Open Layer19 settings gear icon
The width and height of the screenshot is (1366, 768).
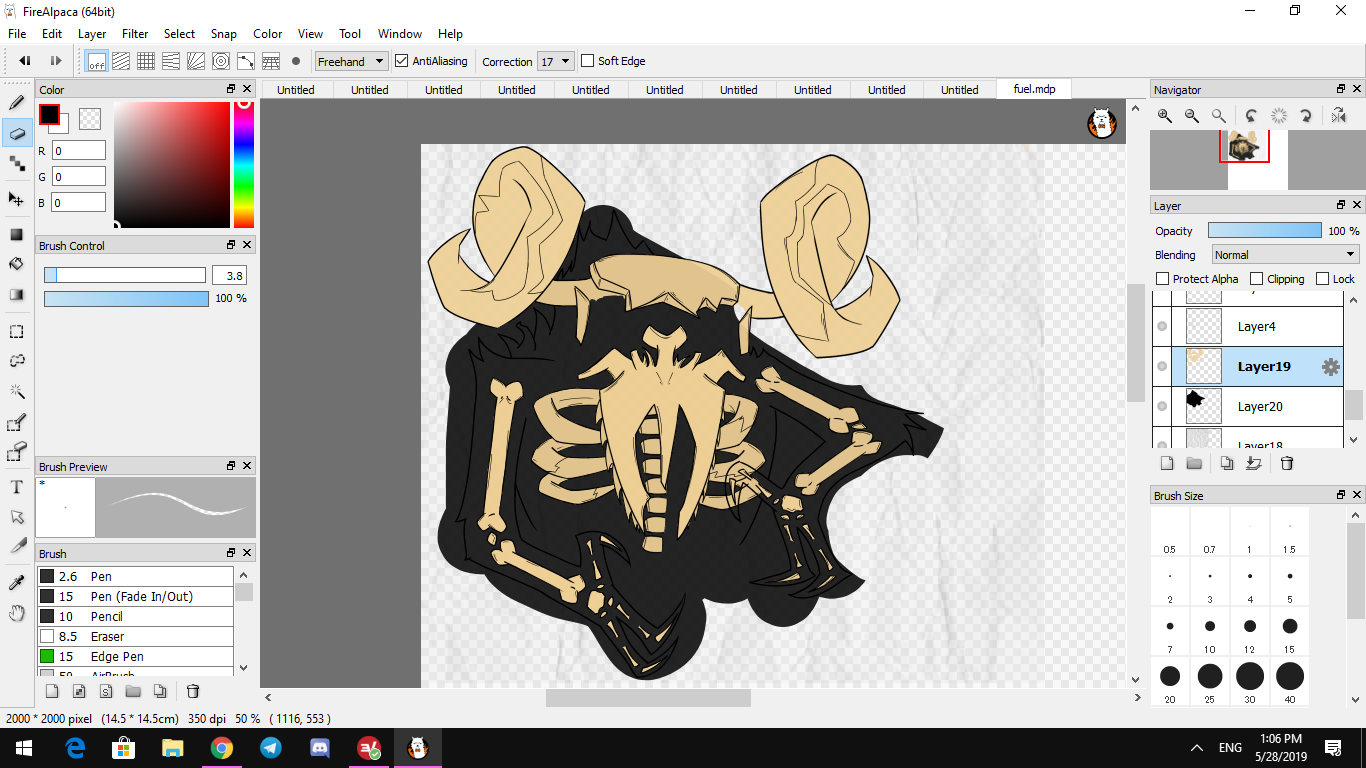pos(1330,367)
